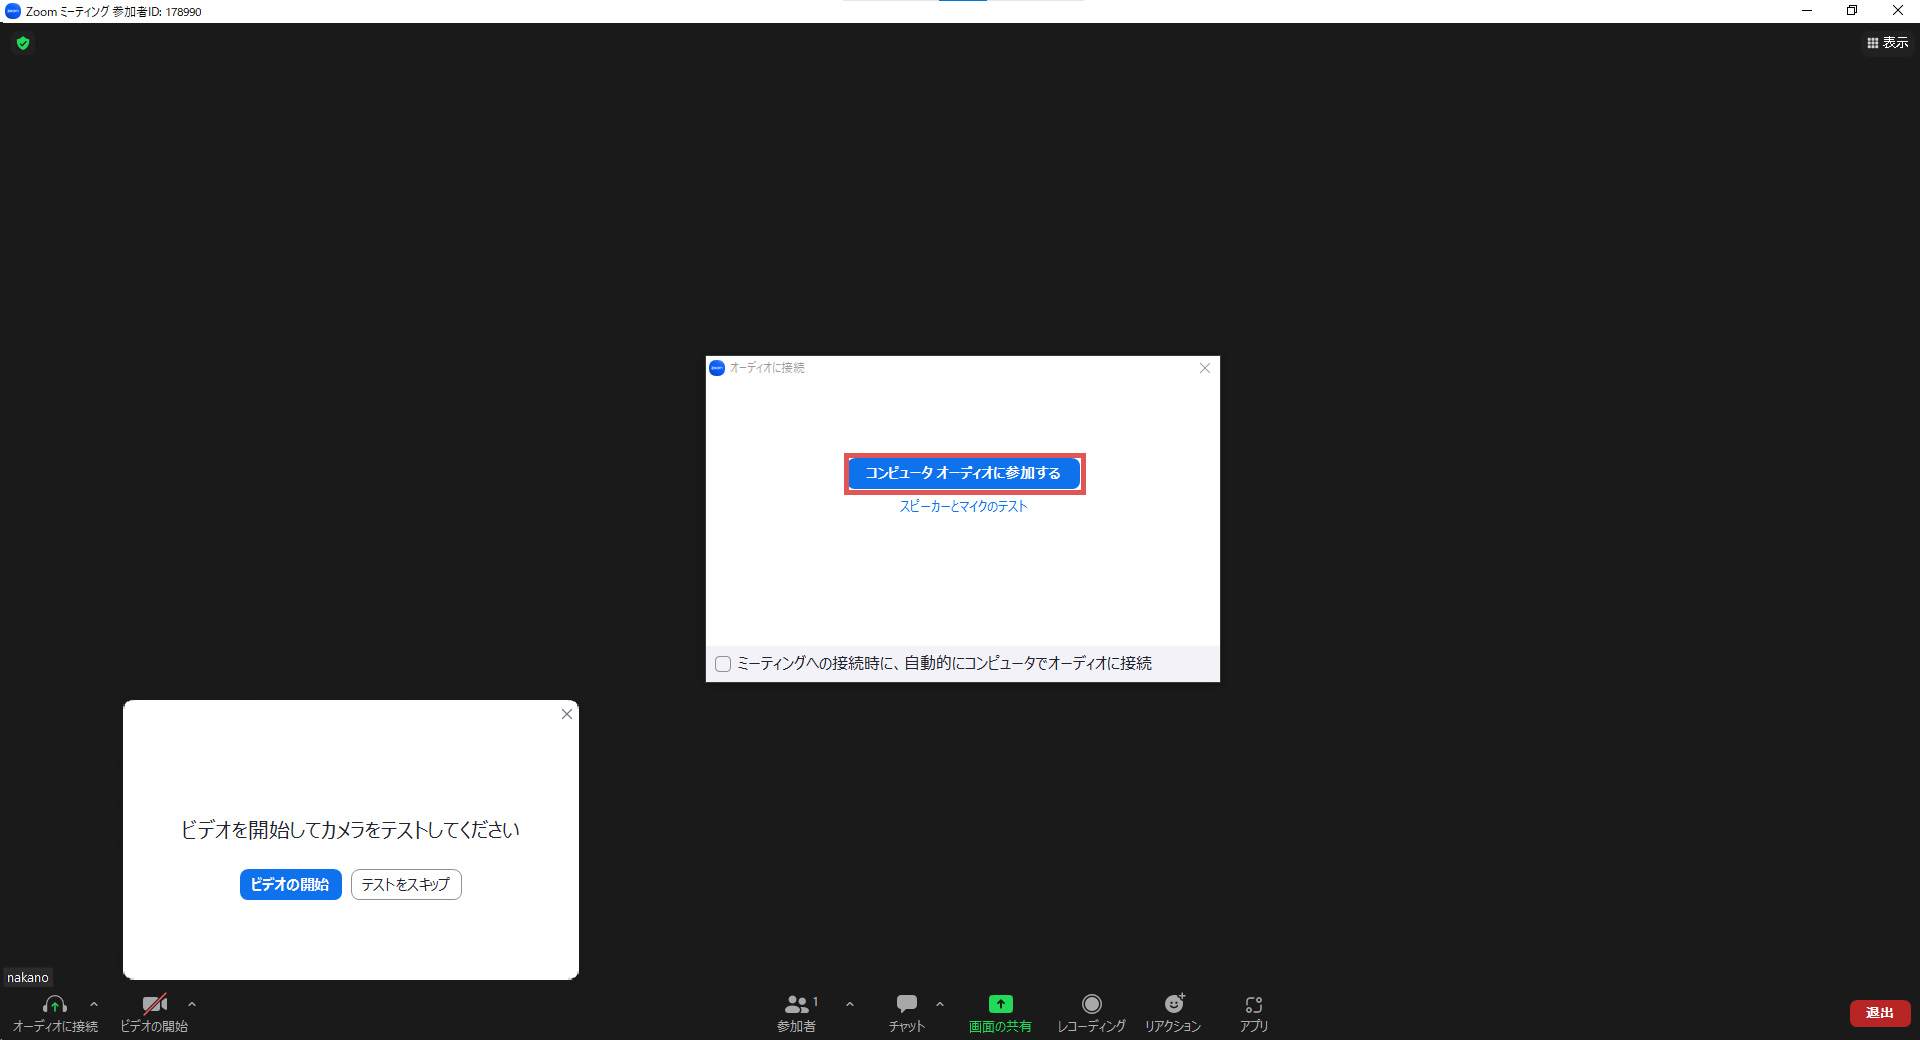Close the camera test popup
This screenshot has height=1040, width=1920.
(567, 714)
